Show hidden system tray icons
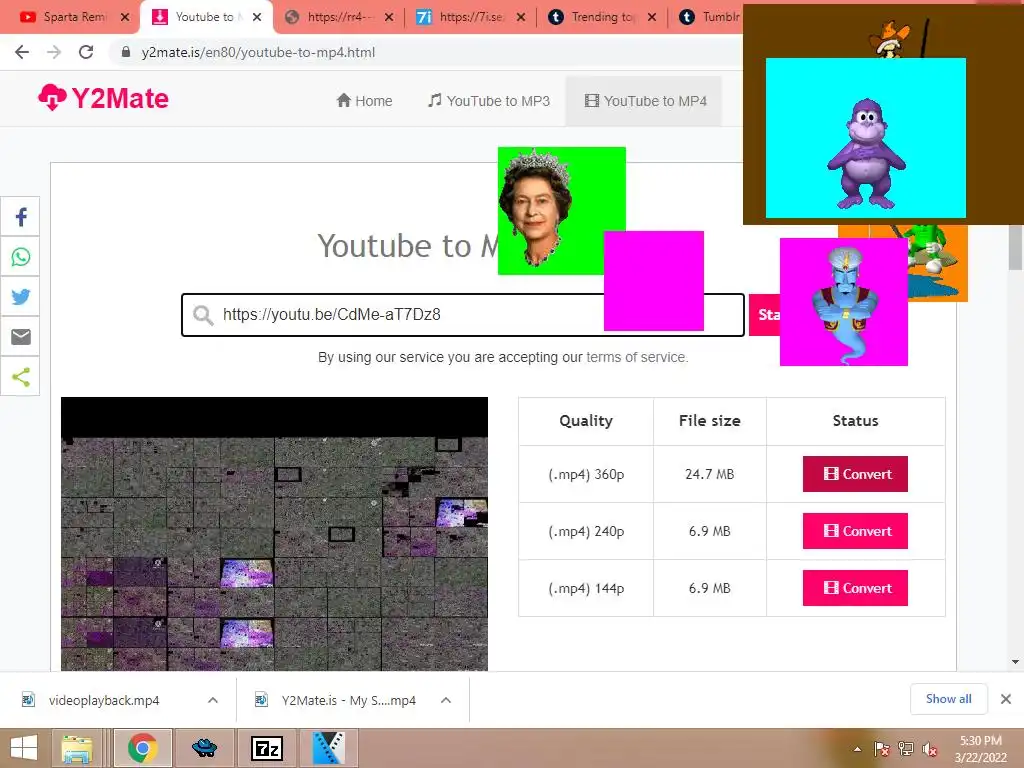Image resolution: width=1024 pixels, height=768 pixels. click(857, 749)
